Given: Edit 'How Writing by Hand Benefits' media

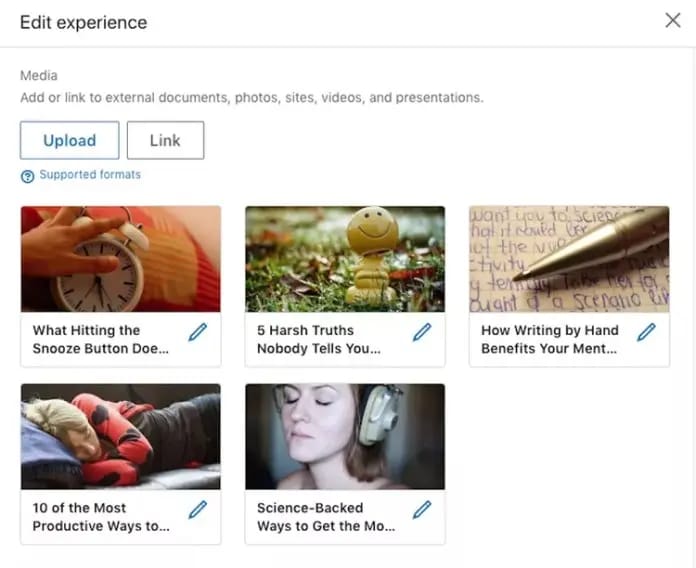Looking at the screenshot, I should click(x=646, y=332).
